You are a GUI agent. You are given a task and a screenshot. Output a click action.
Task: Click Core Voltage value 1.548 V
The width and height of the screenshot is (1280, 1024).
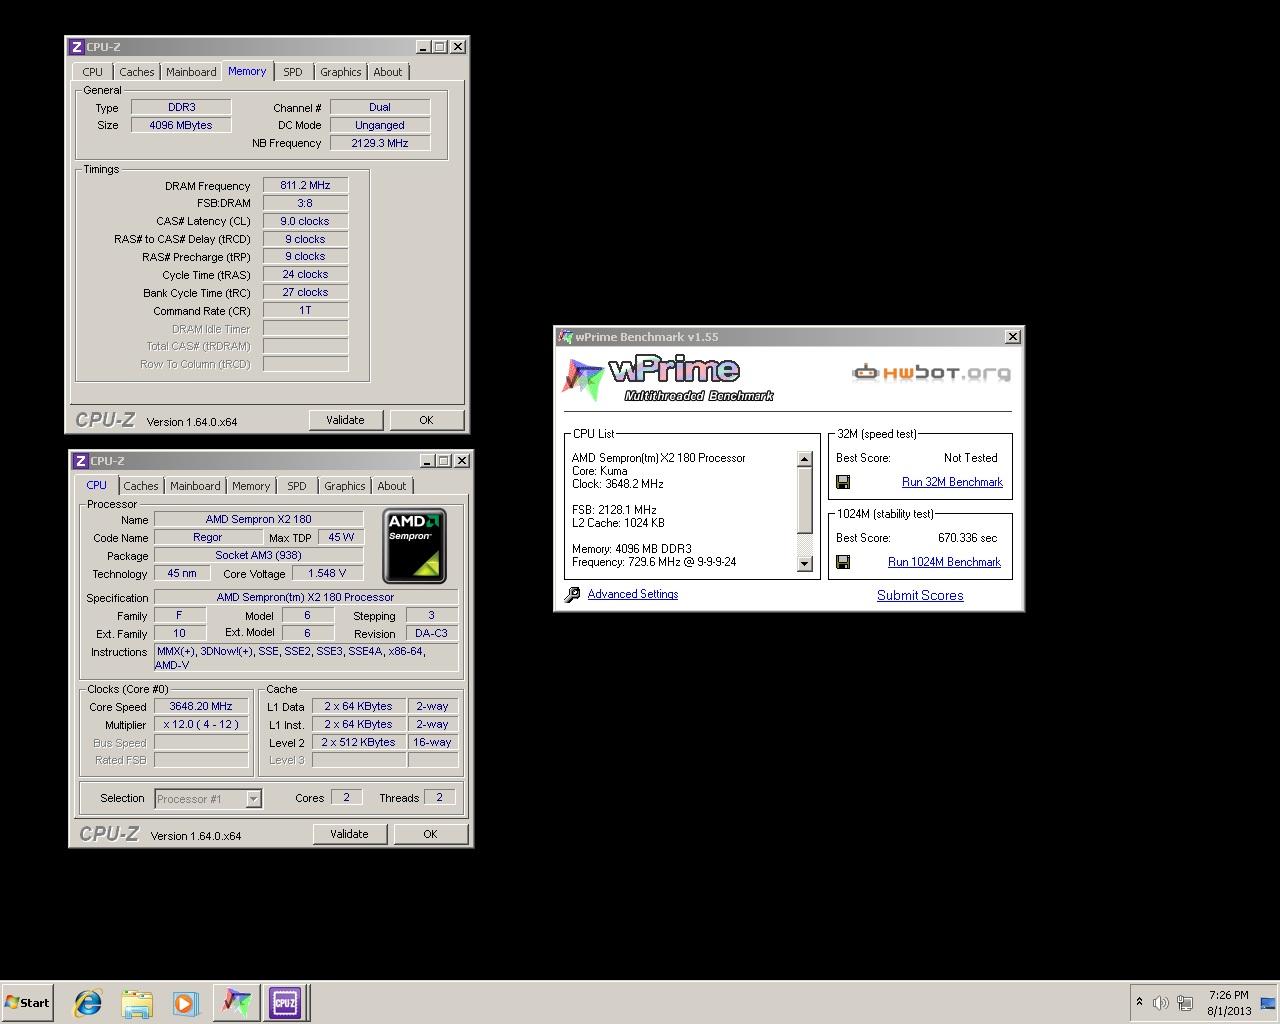tap(328, 573)
